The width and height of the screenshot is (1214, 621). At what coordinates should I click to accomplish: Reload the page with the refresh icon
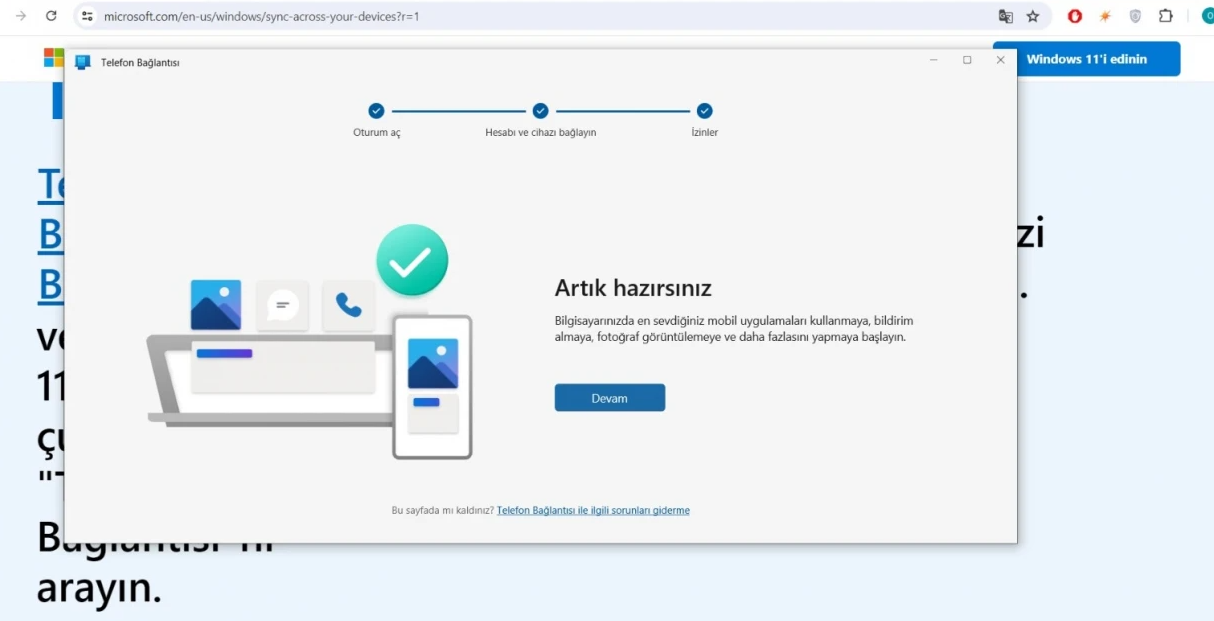[51, 16]
